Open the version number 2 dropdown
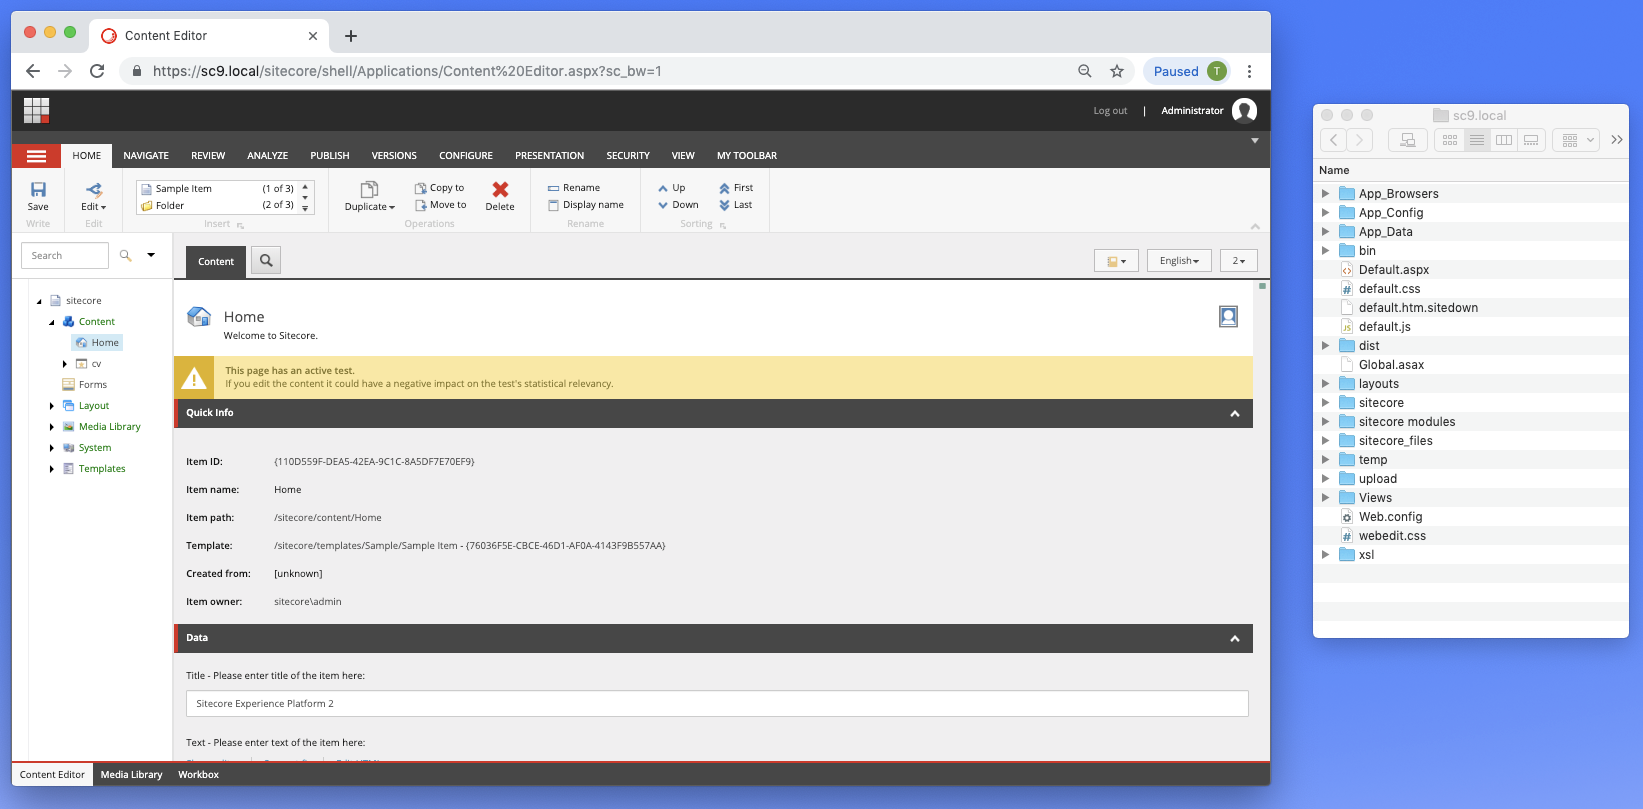Viewport: 1643px width, 809px height. tap(1239, 261)
